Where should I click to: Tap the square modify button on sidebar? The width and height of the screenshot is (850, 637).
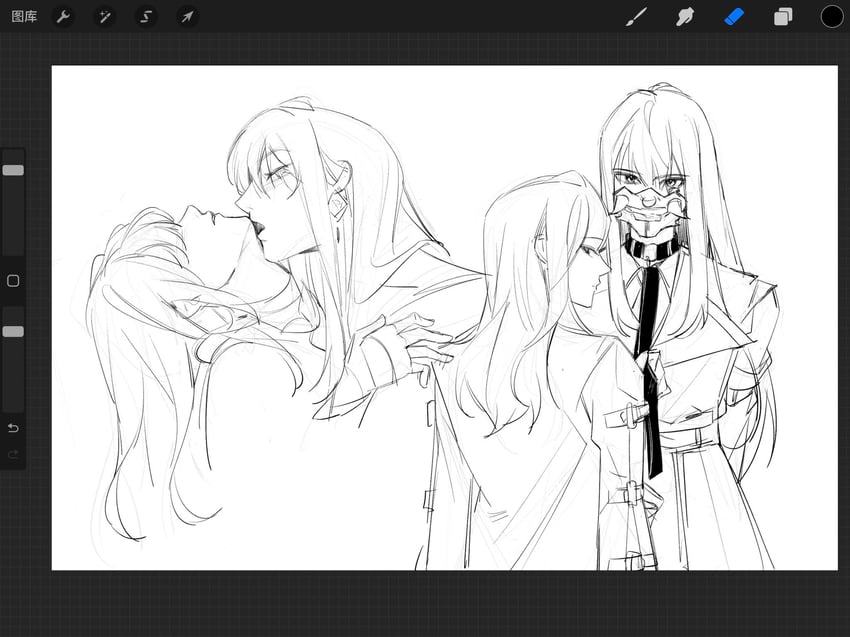point(13,281)
